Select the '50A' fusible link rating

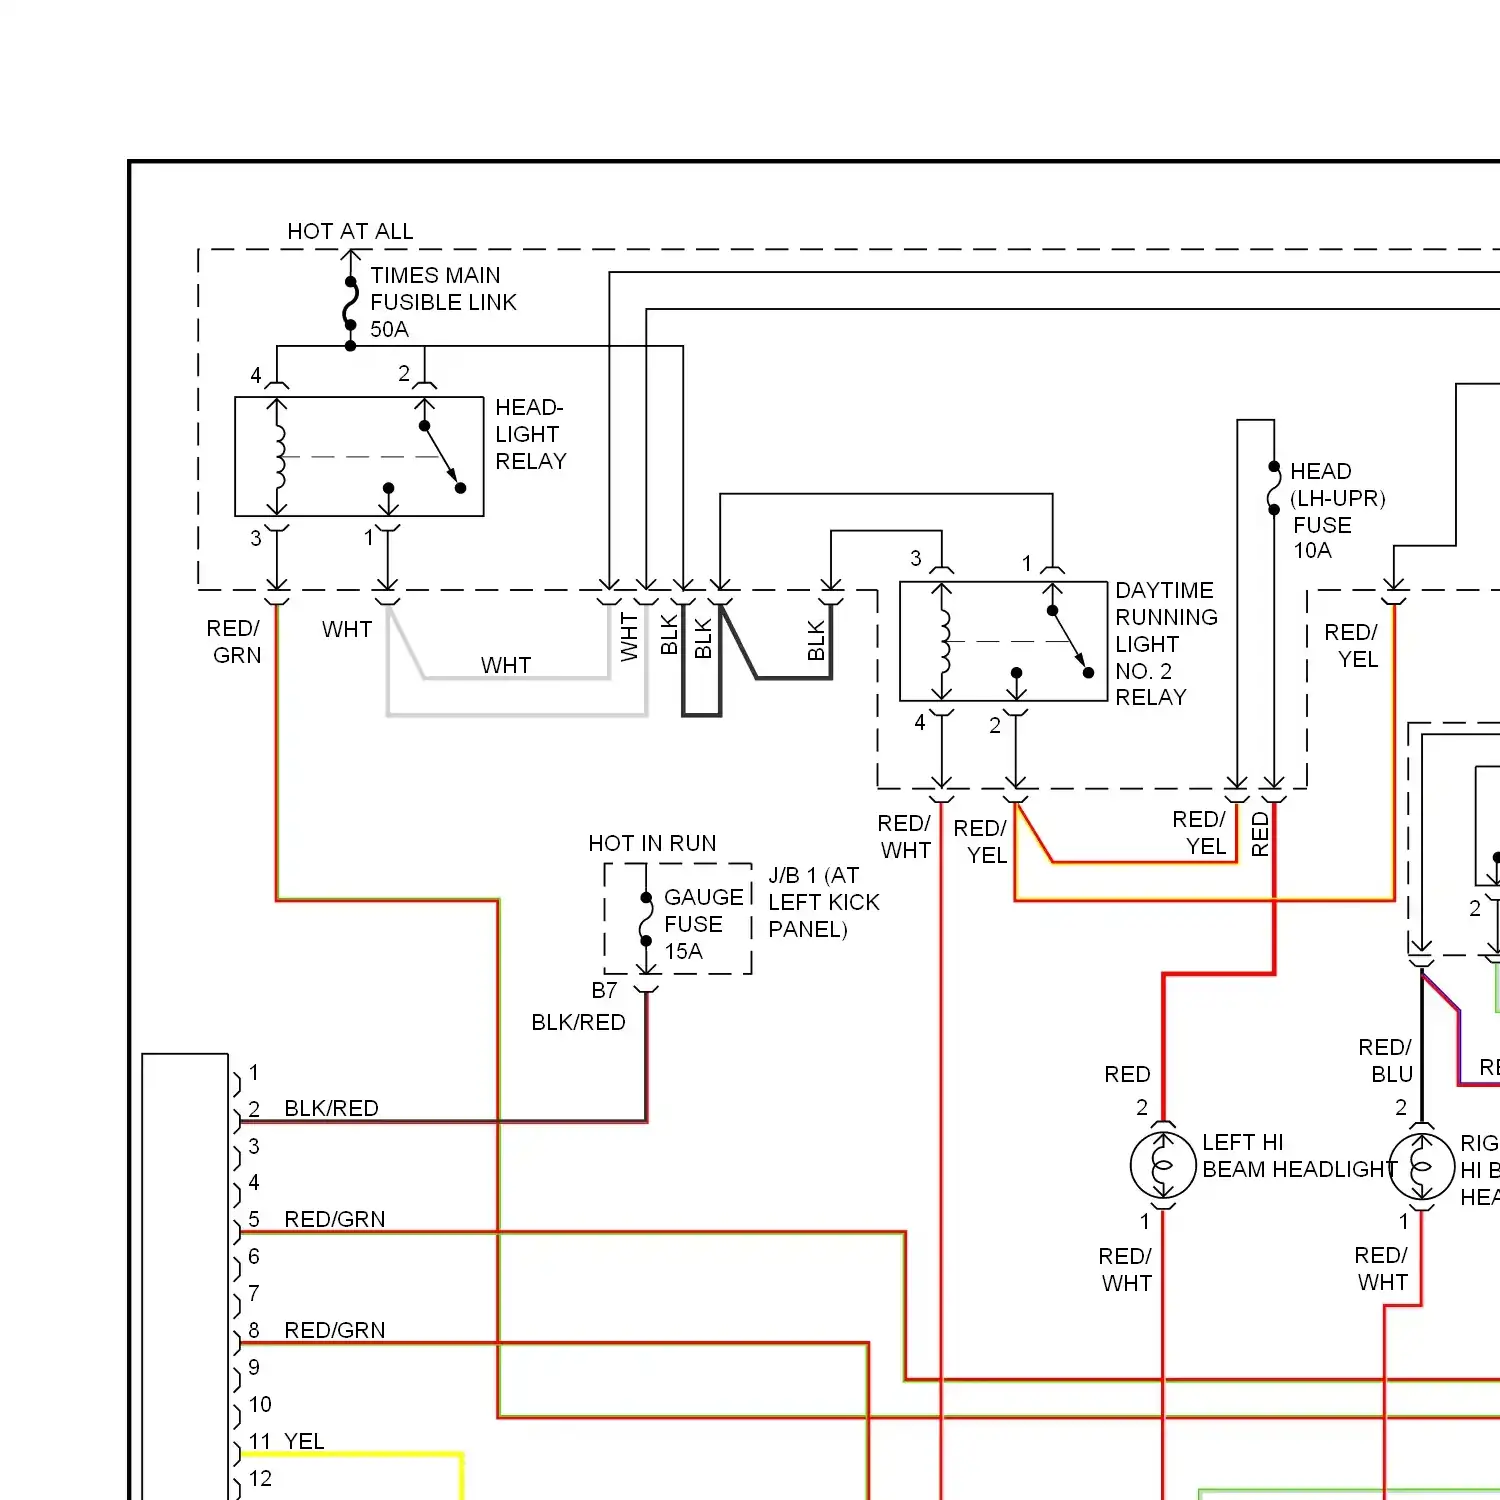(389, 329)
